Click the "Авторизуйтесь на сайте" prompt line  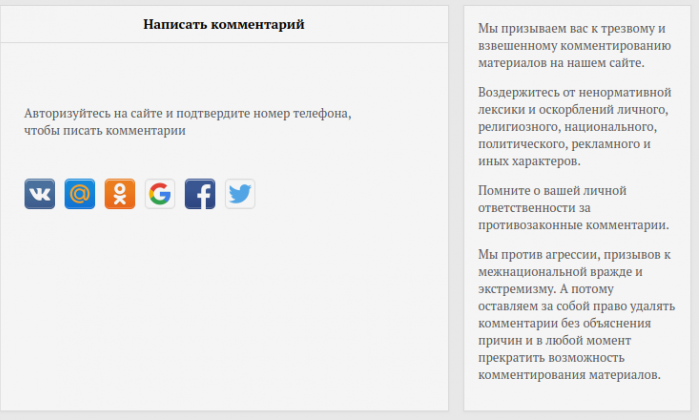pos(188,113)
